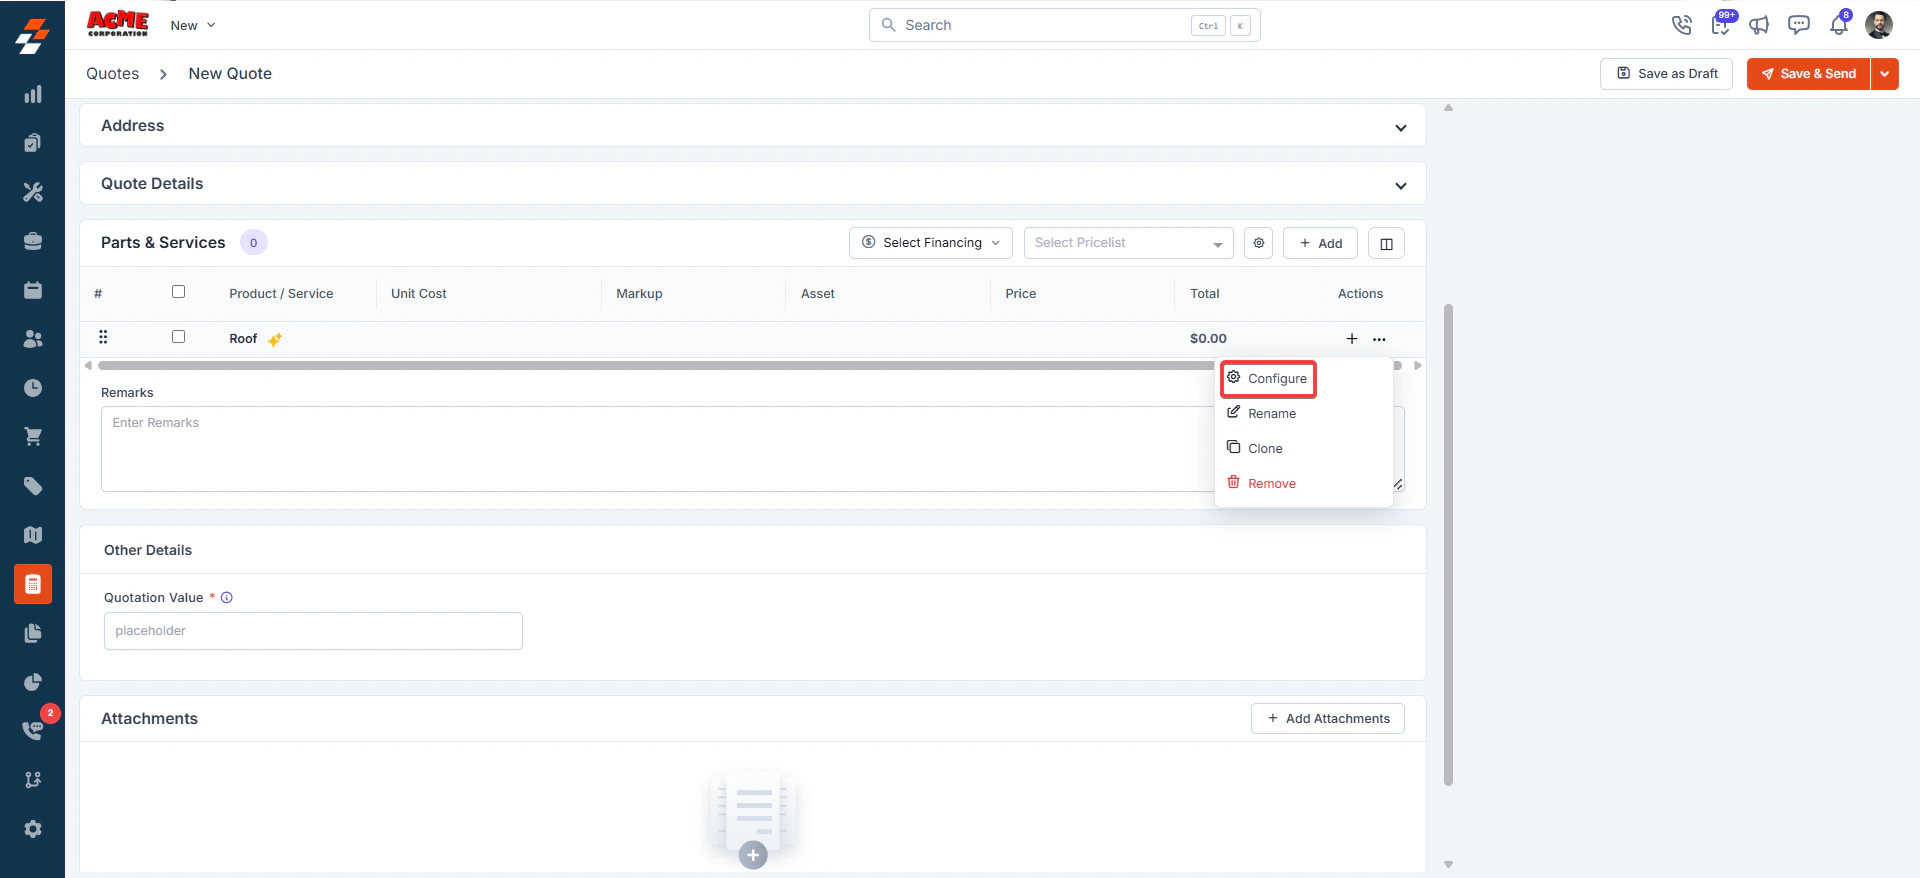Click the Roof item name
The width and height of the screenshot is (1920, 878).
click(243, 339)
